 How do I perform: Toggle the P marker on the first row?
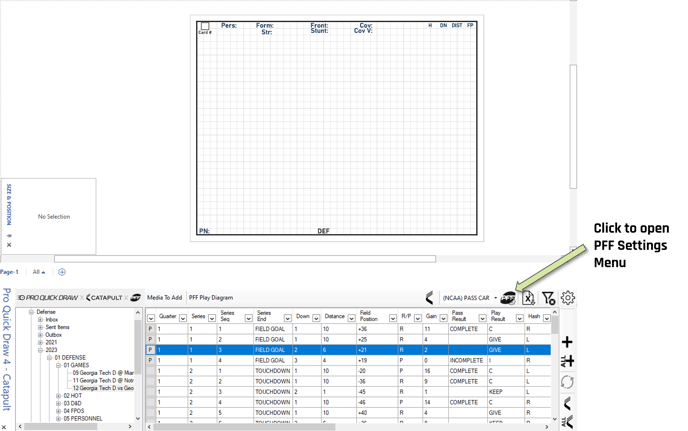[150, 329]
